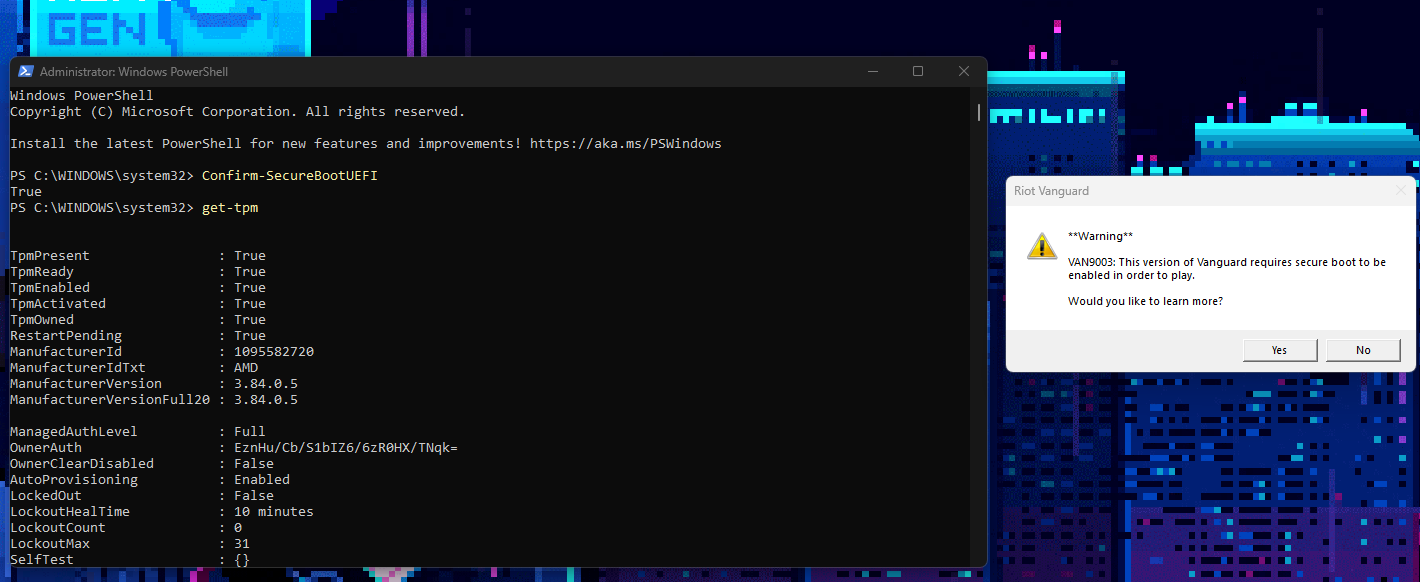The width and height of the screenshot is (1420, 582).
Task: Click the TpmReady row
Action: pos(138,272)
